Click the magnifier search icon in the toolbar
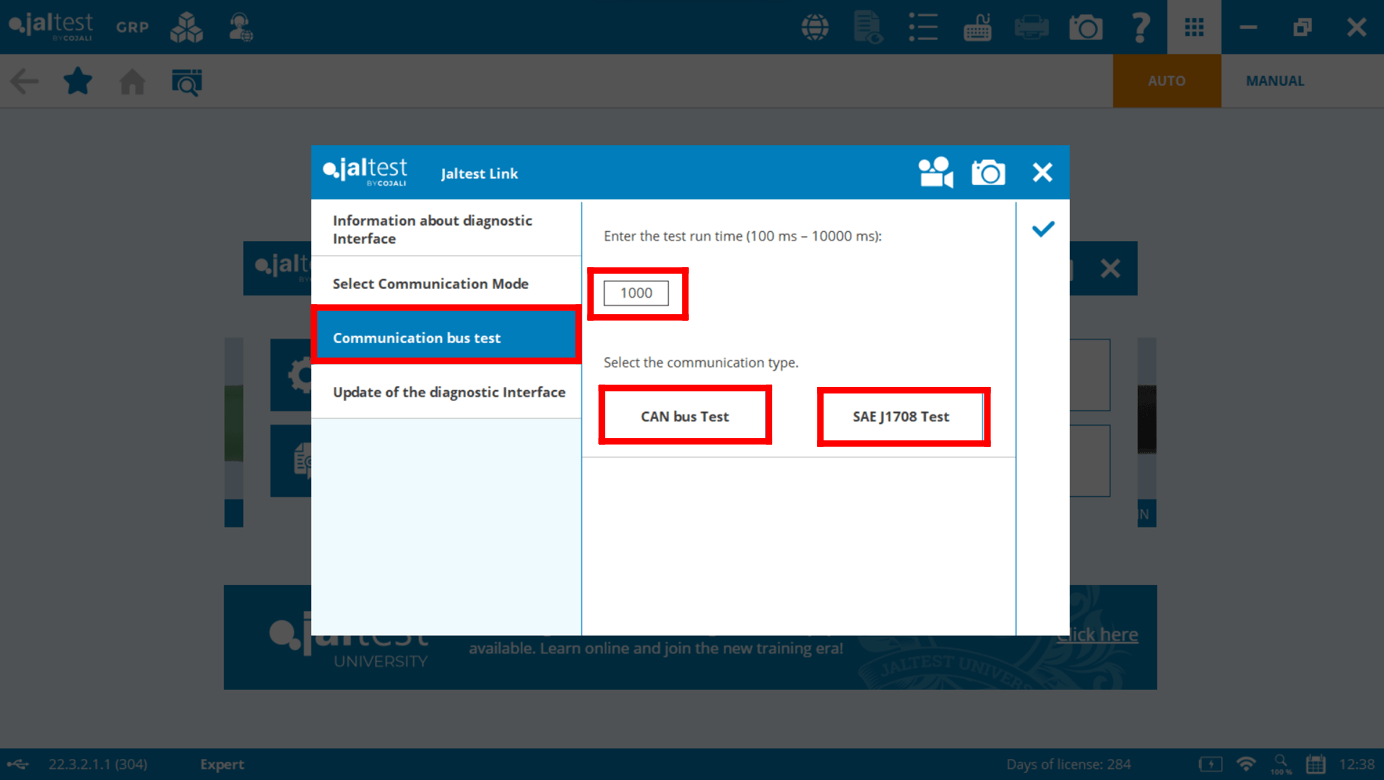Image resolution: width=1384 pixels, height=780 pixels. (x=187, y=81)
